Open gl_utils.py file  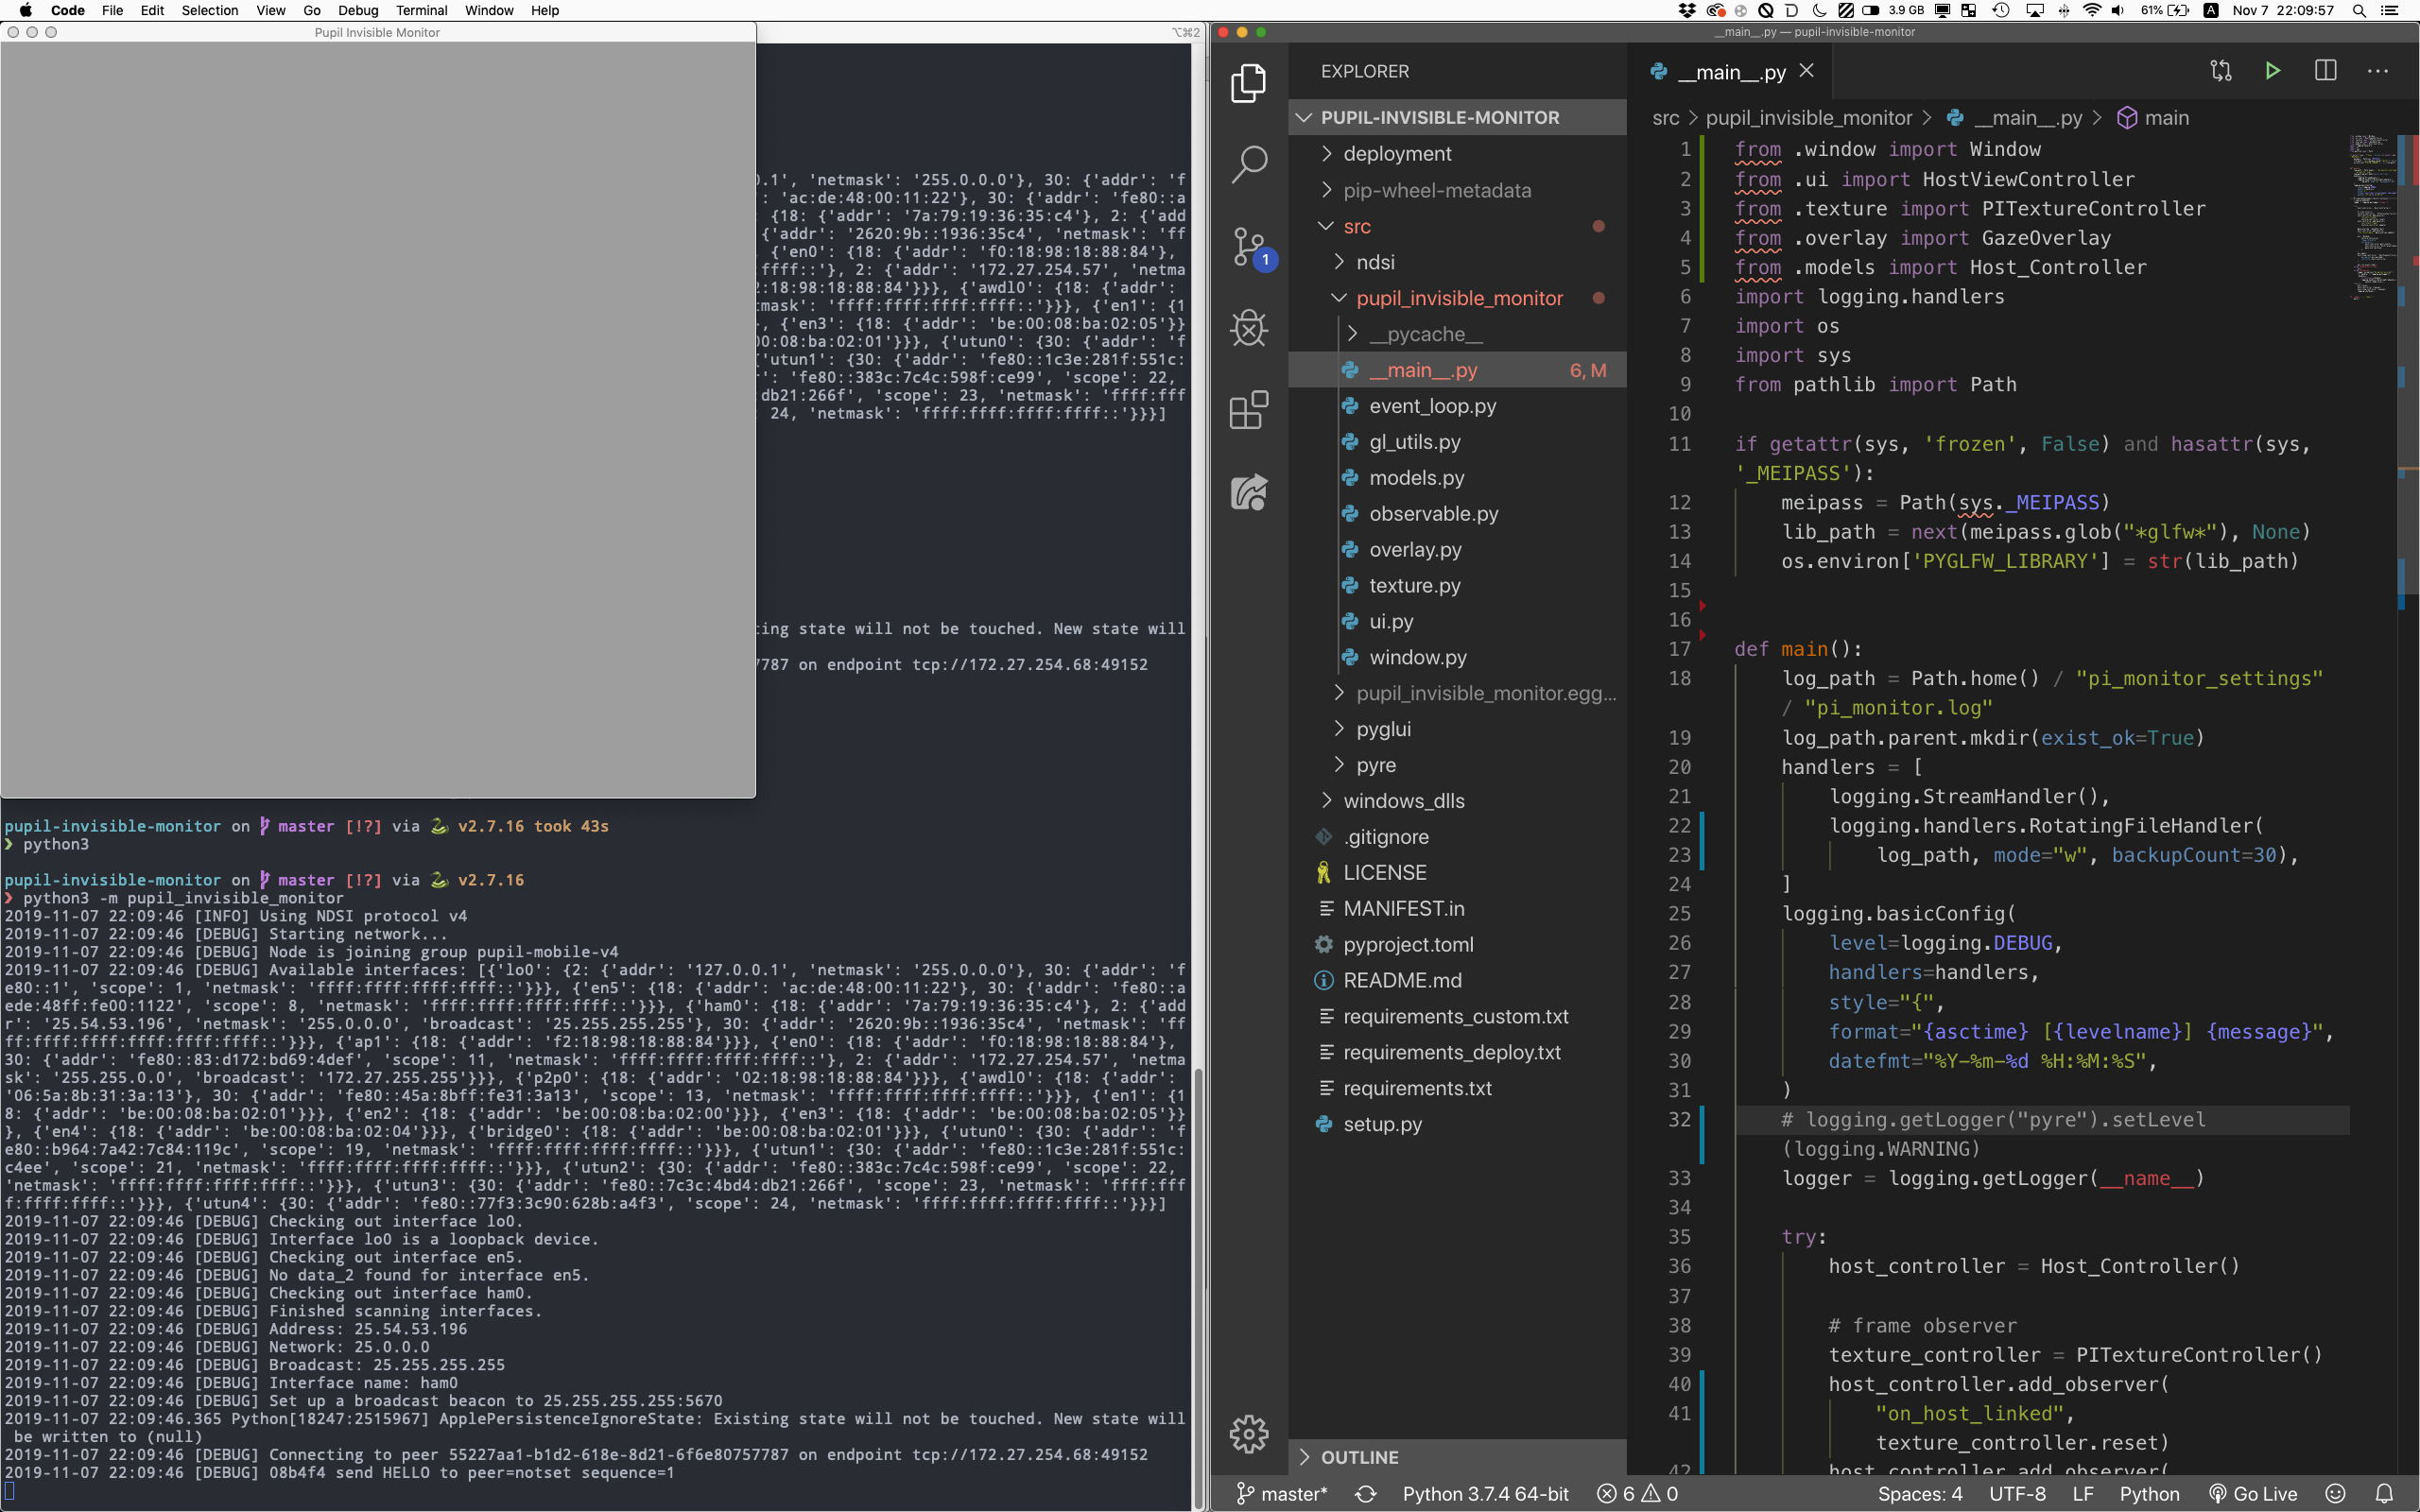1457,442
